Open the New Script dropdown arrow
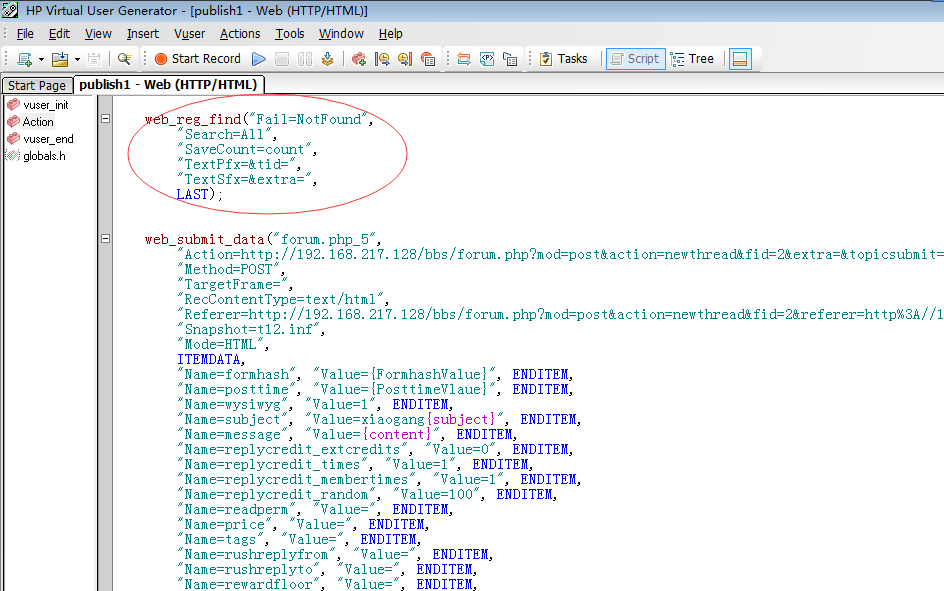The width and height of the screenshot is (944, 591). [41, 59]
